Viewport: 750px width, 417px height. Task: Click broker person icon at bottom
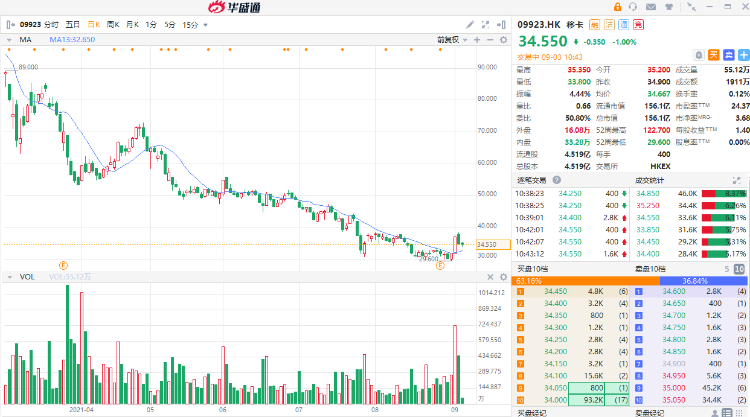click(x=715, y=413)
